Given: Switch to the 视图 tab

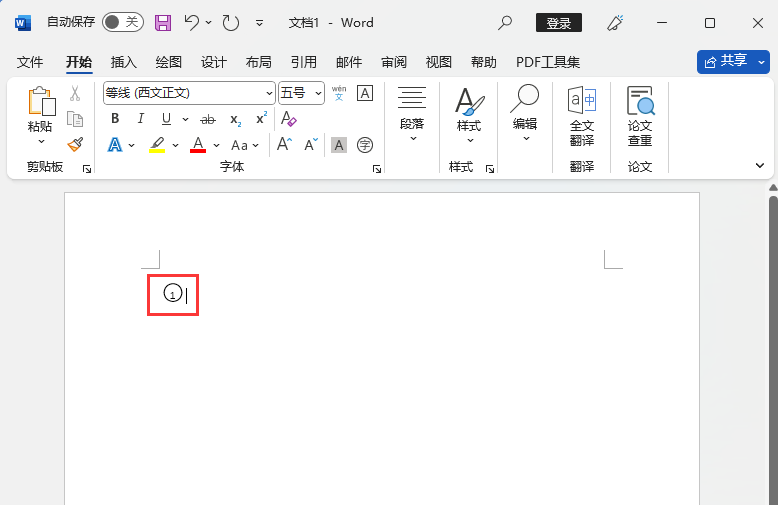Looking at the screenshot, I should coord(439,62).
